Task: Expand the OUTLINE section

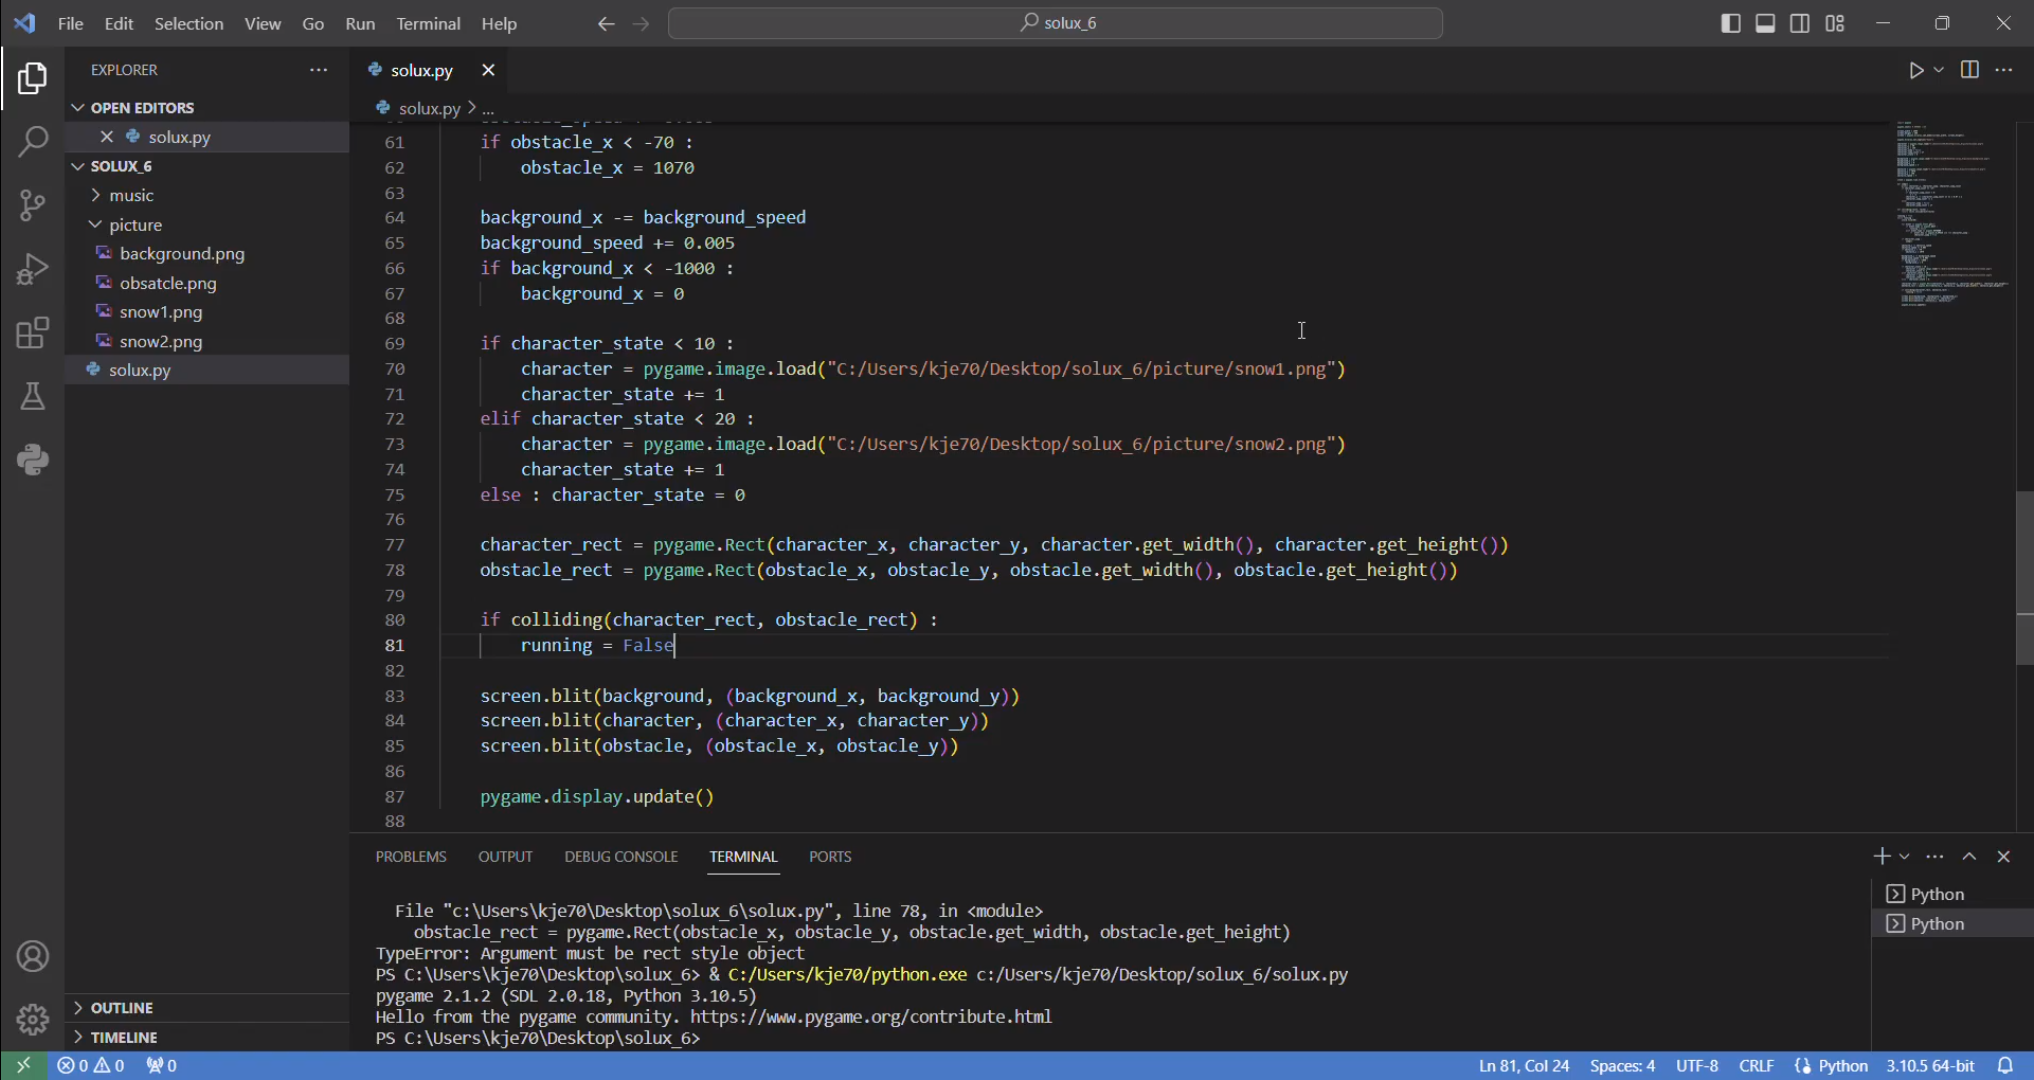Action: click(121, 1008)
